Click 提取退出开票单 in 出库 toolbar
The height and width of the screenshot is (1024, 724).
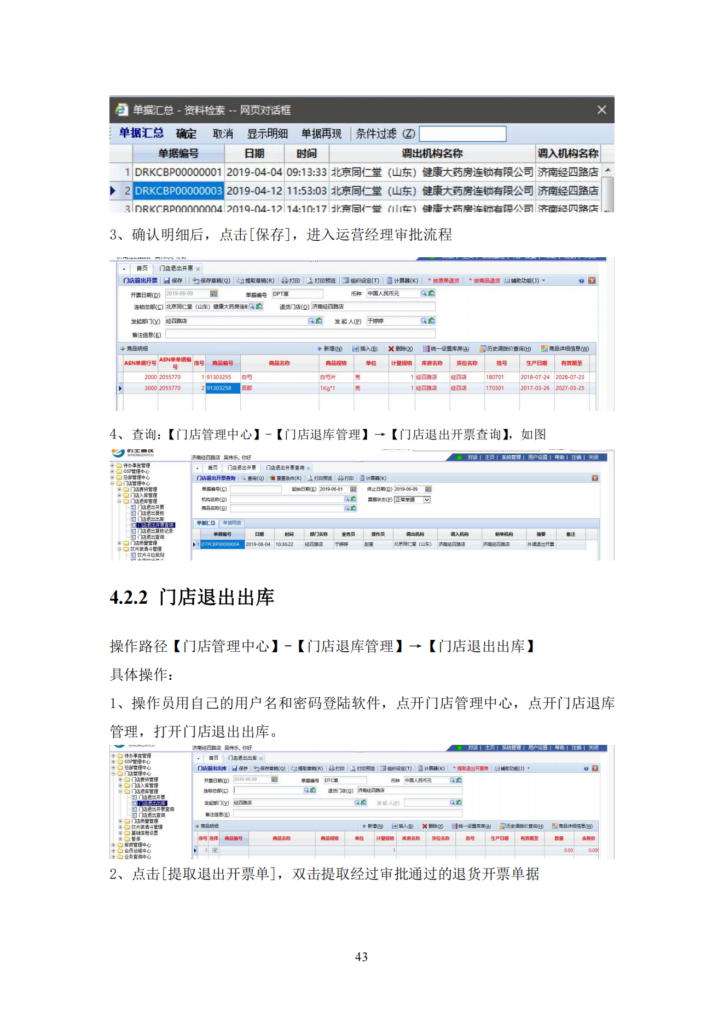(x=471, y=769)
